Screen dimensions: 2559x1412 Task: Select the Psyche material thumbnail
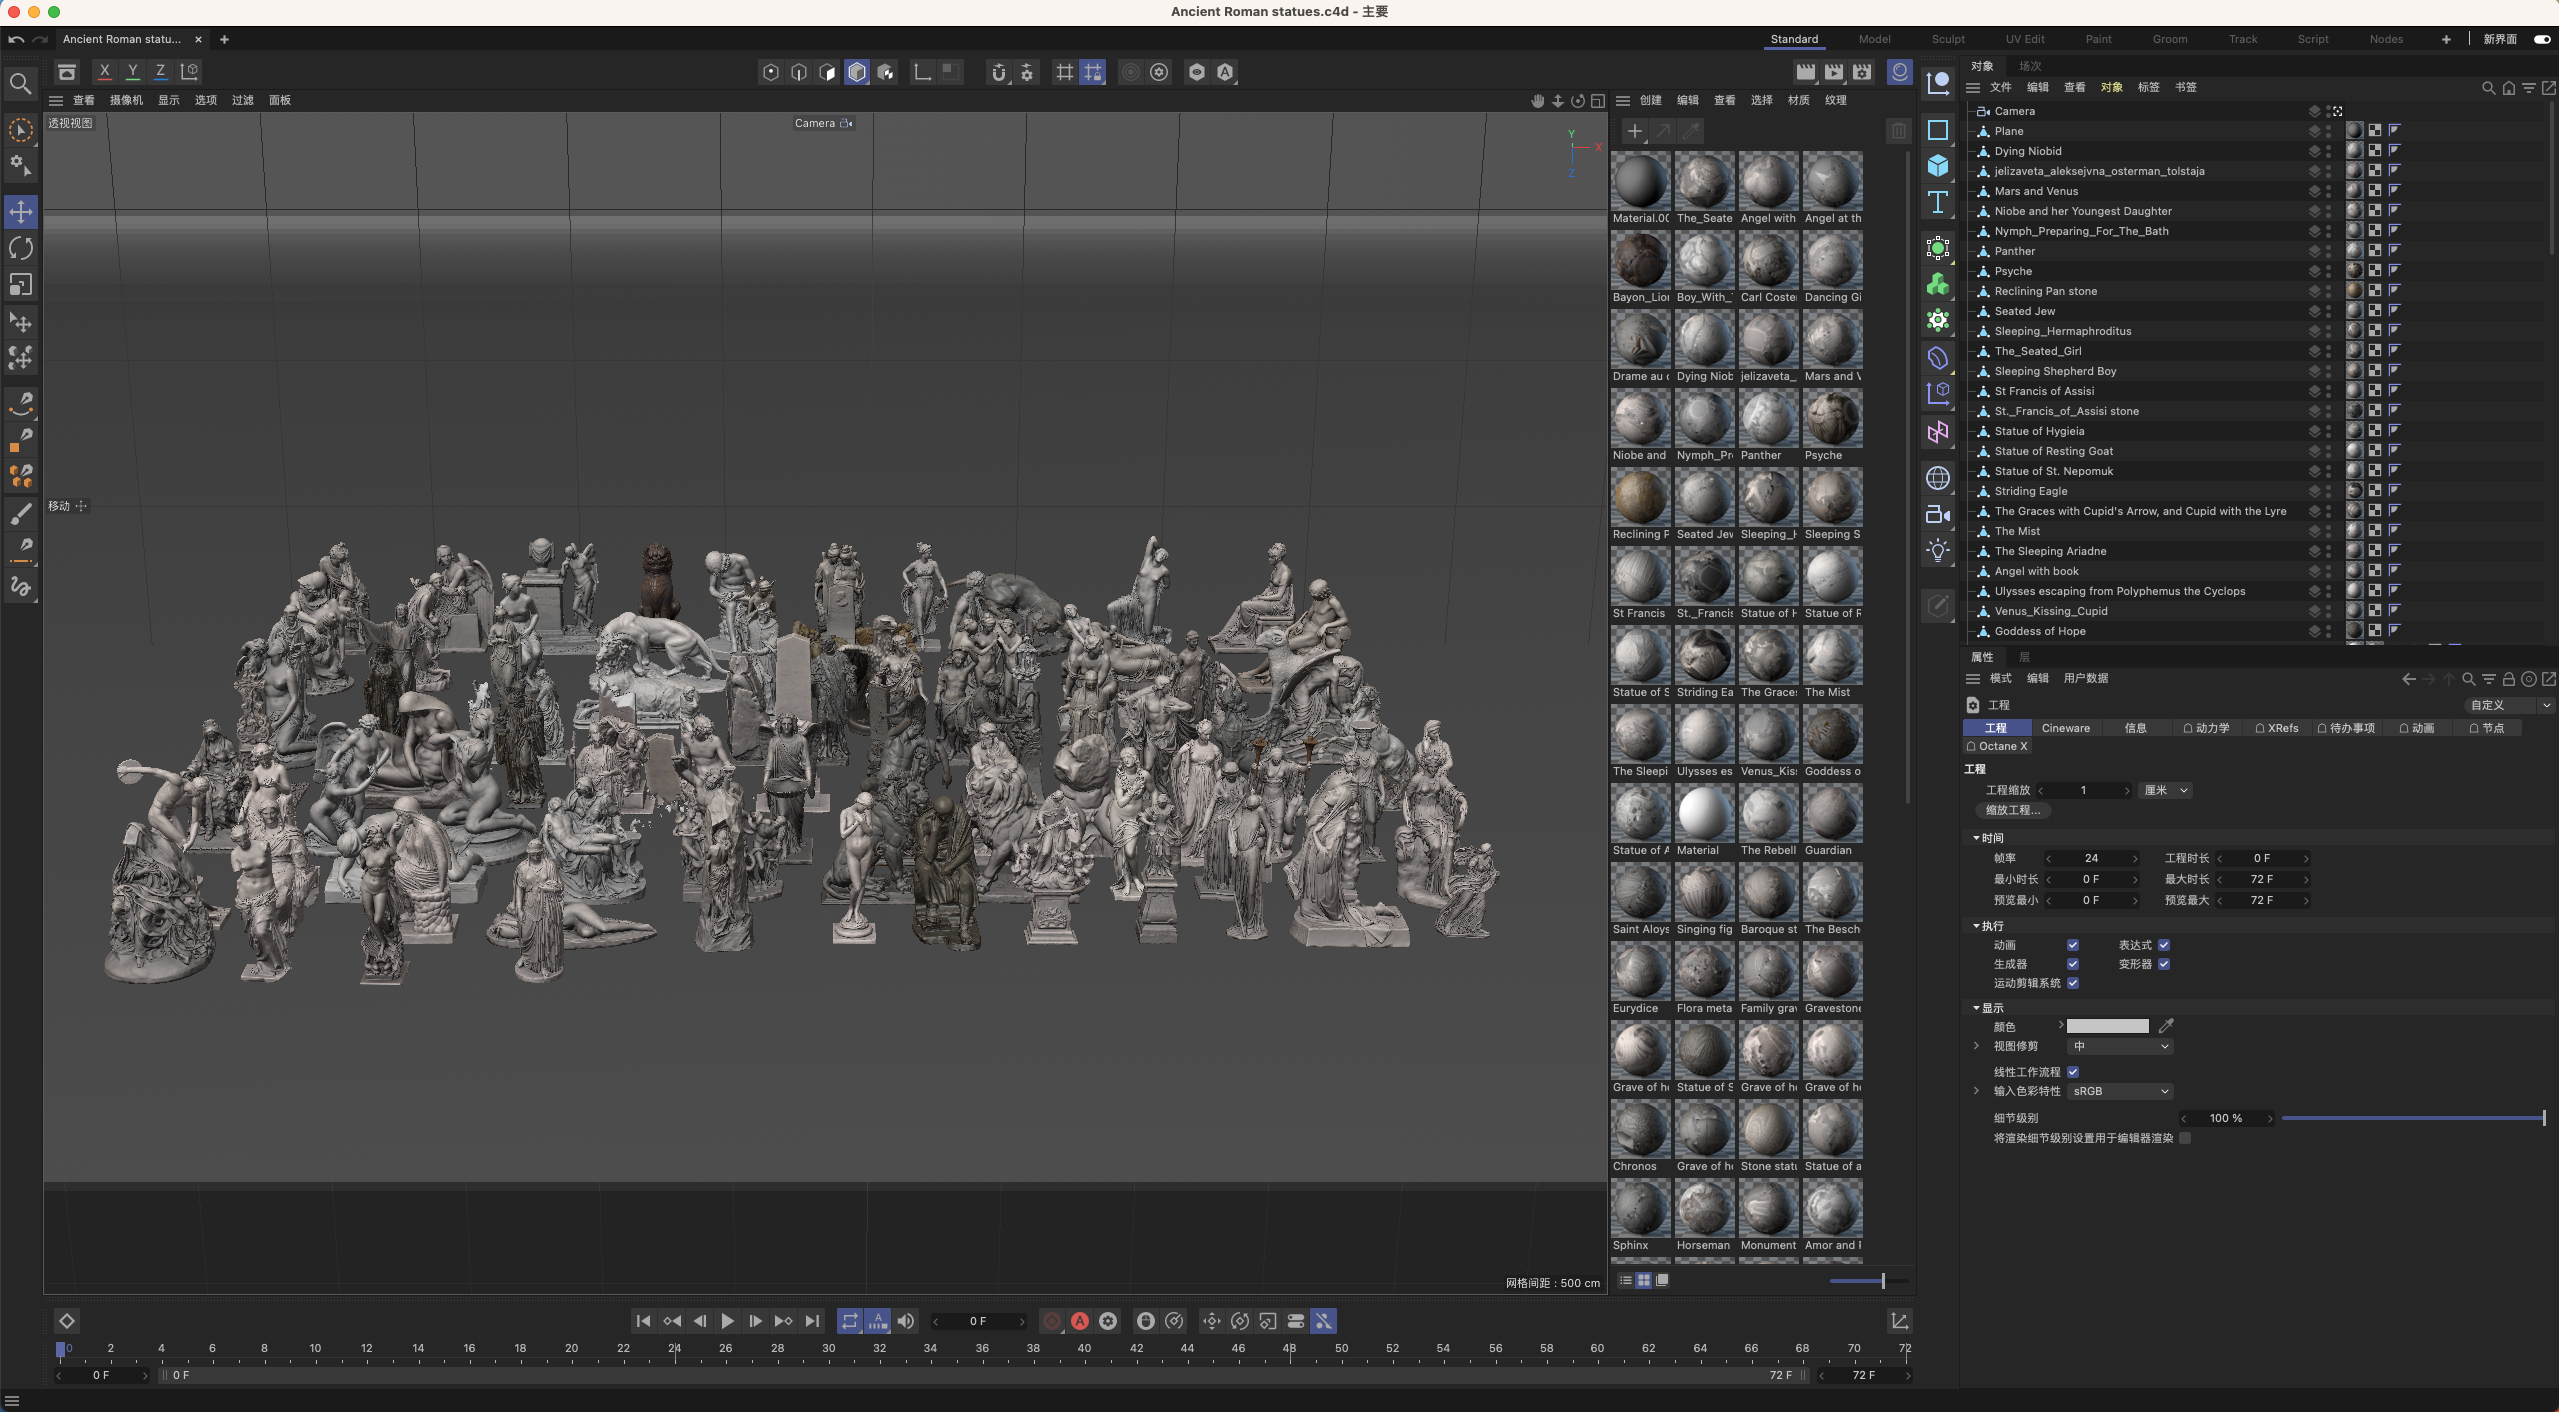tap(1832, 420)
